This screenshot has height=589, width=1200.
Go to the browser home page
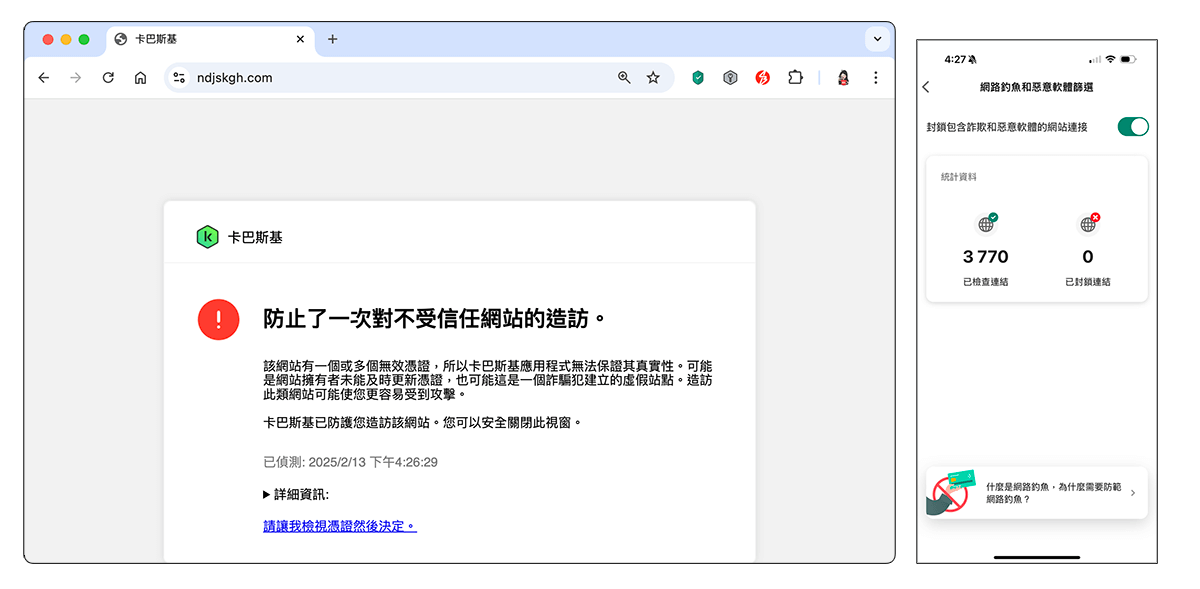point(141,77)
